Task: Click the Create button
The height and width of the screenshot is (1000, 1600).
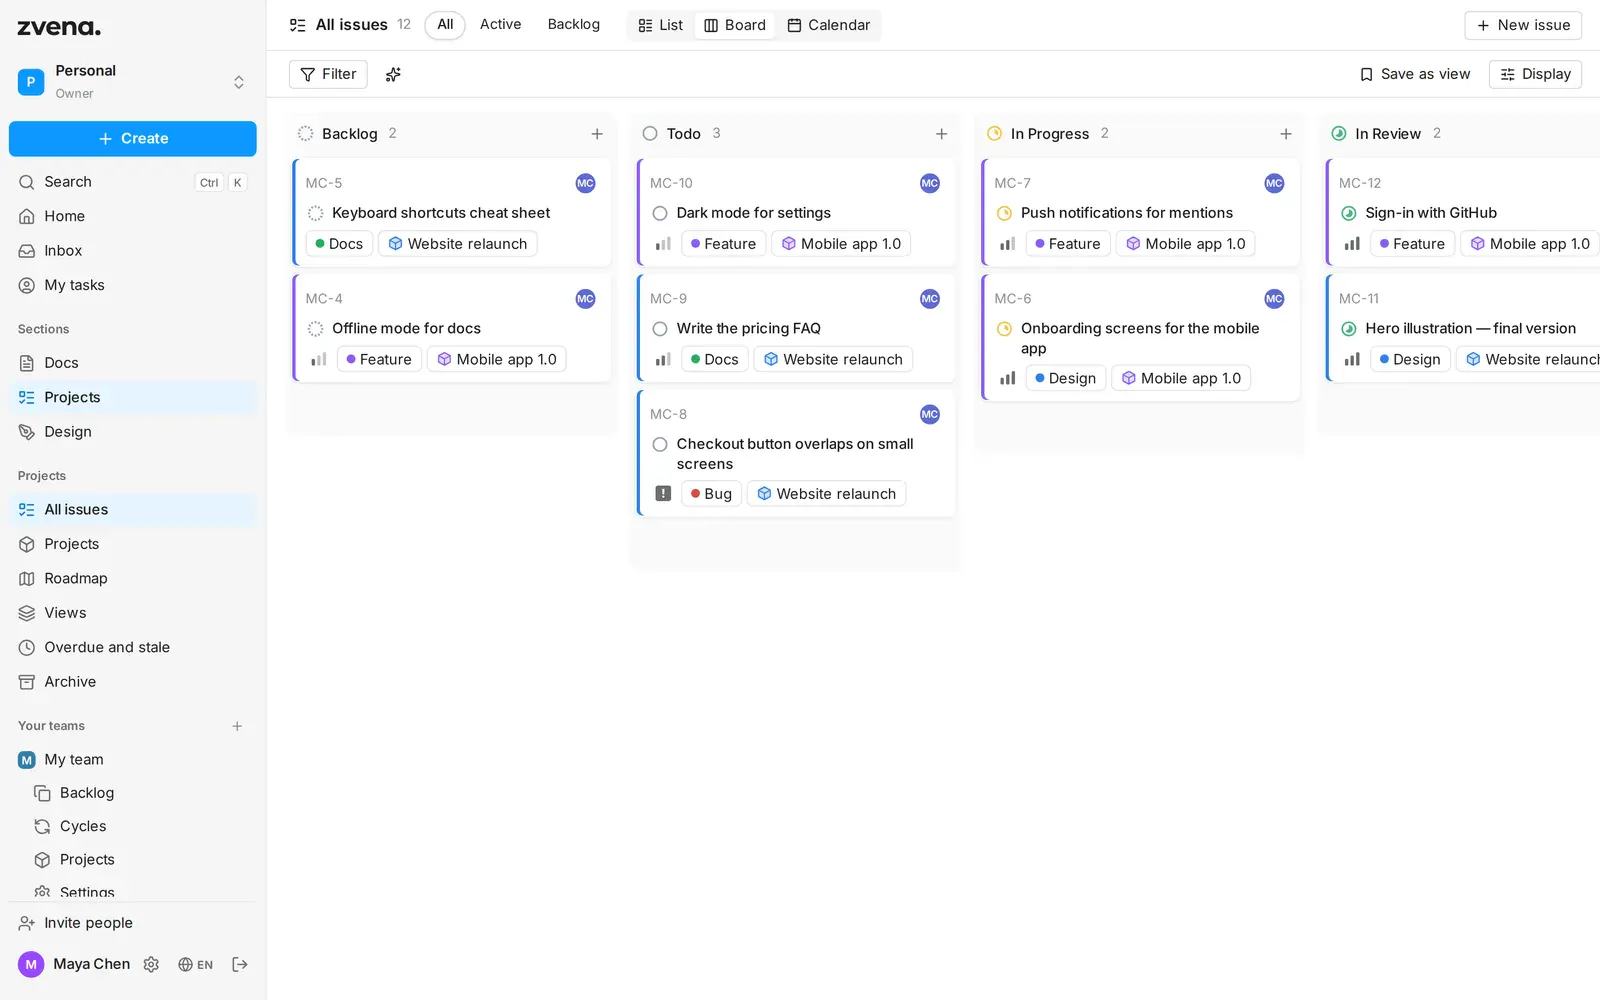Action: coord(133,139)
